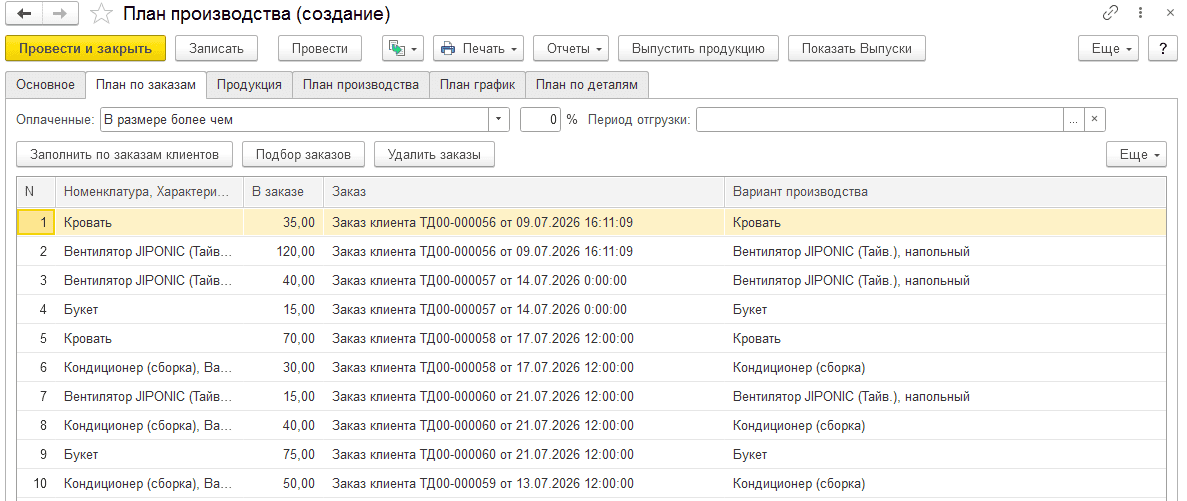Screen dimensions: 1187x501
Task: Click the Вариант производства column header
Action: pos(945,192)
